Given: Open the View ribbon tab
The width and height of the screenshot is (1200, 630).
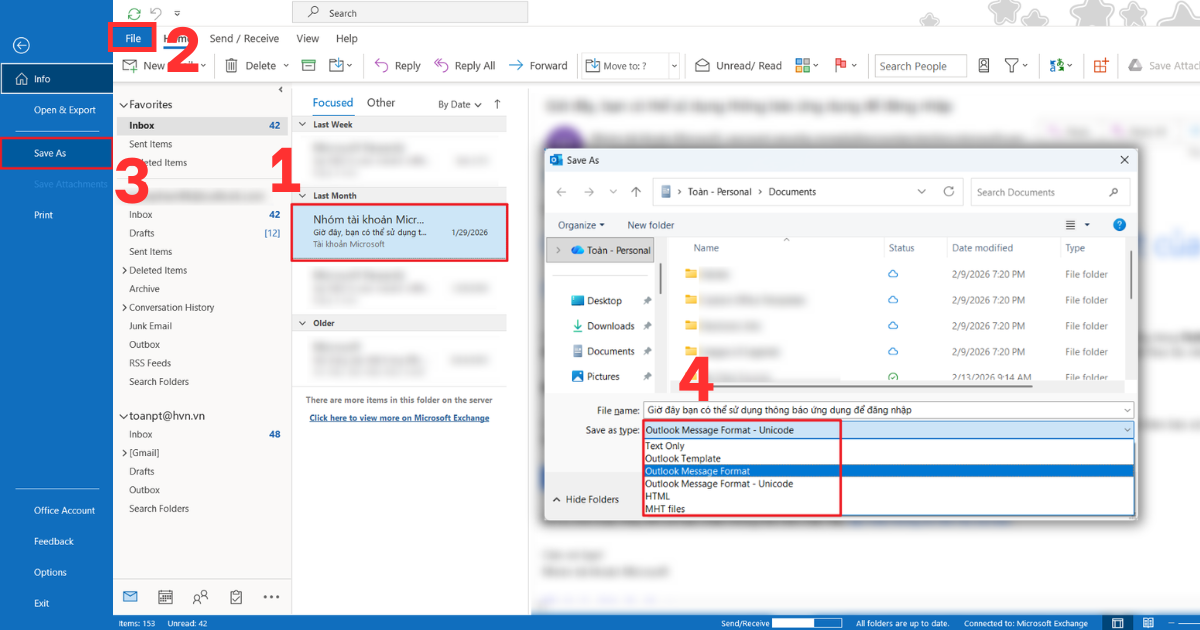Looking at the screenshot, I should tap(307, 38).
